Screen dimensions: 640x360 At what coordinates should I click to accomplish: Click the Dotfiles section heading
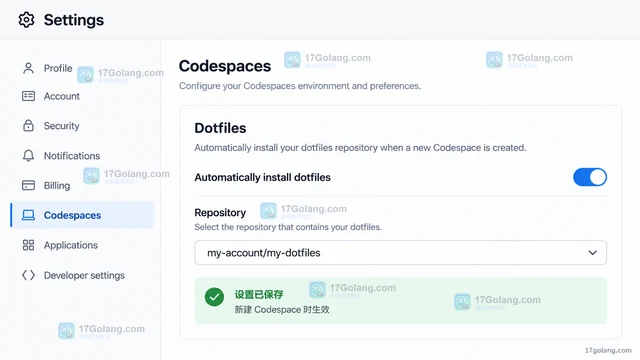tap(220, 128)
